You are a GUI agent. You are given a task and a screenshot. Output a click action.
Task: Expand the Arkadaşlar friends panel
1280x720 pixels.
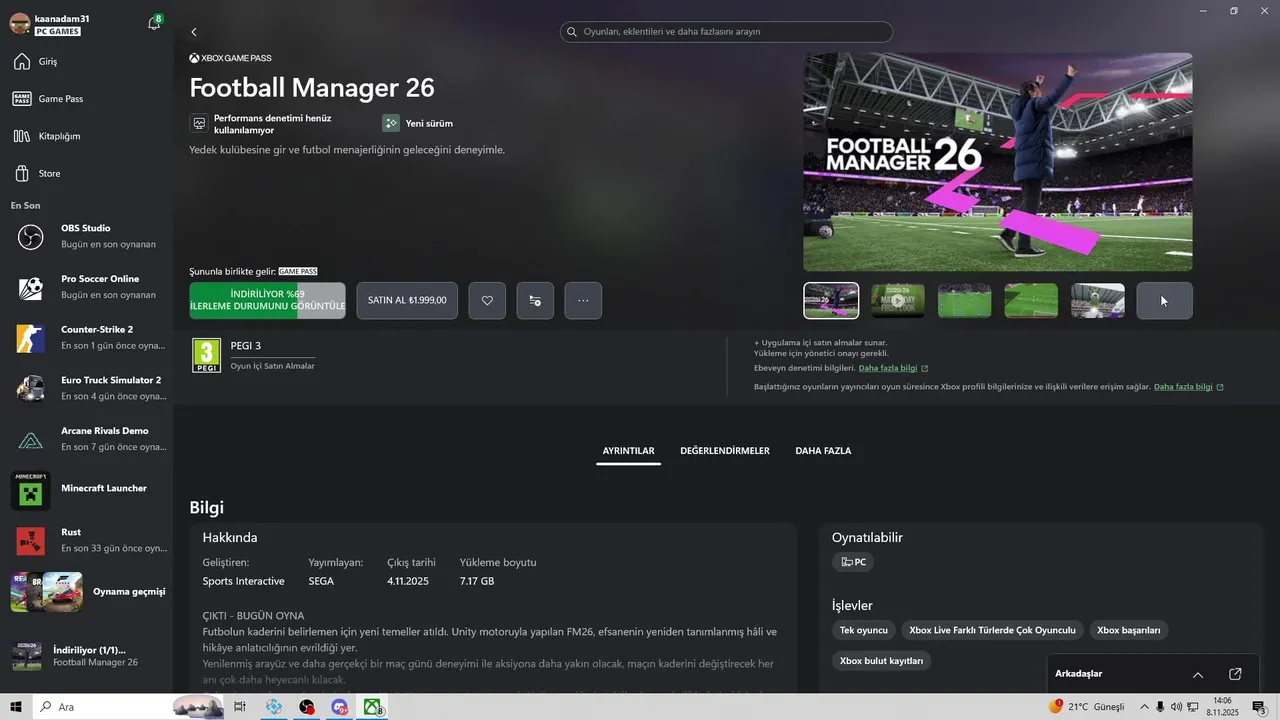(1198, 674)
